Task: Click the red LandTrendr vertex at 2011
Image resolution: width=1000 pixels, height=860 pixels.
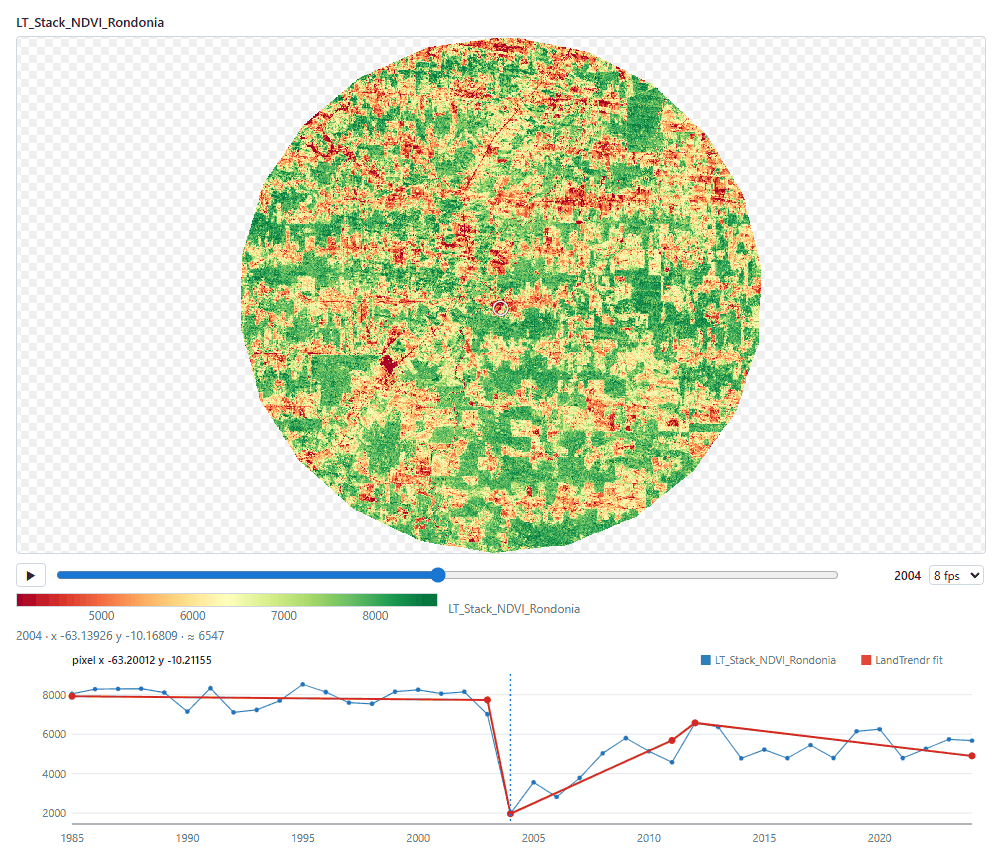Action: 672,741
